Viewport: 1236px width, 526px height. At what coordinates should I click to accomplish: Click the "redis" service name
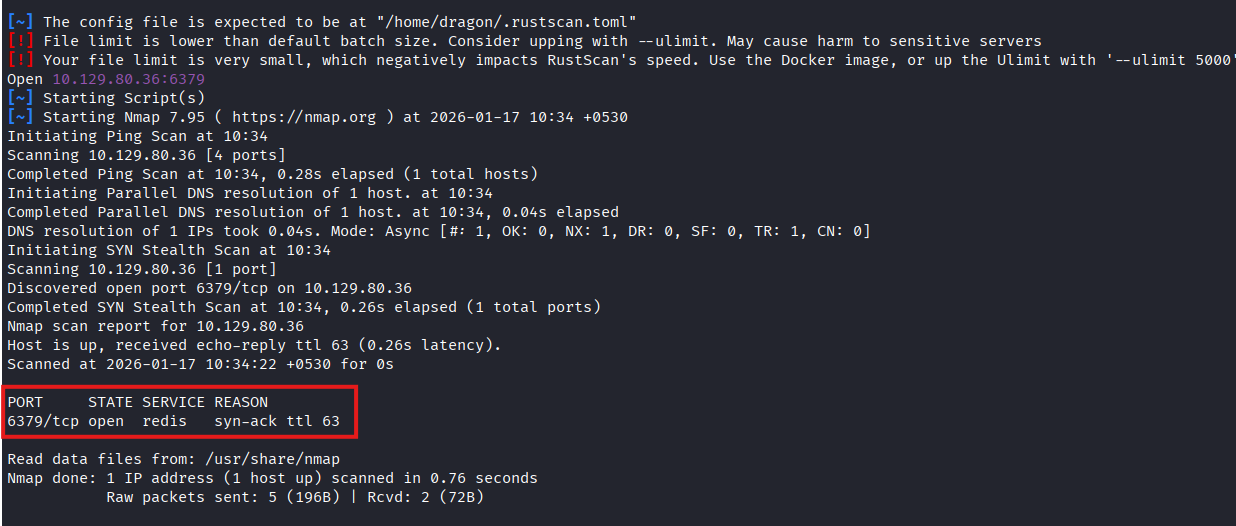pyautogui.click(x=164, y=421)
